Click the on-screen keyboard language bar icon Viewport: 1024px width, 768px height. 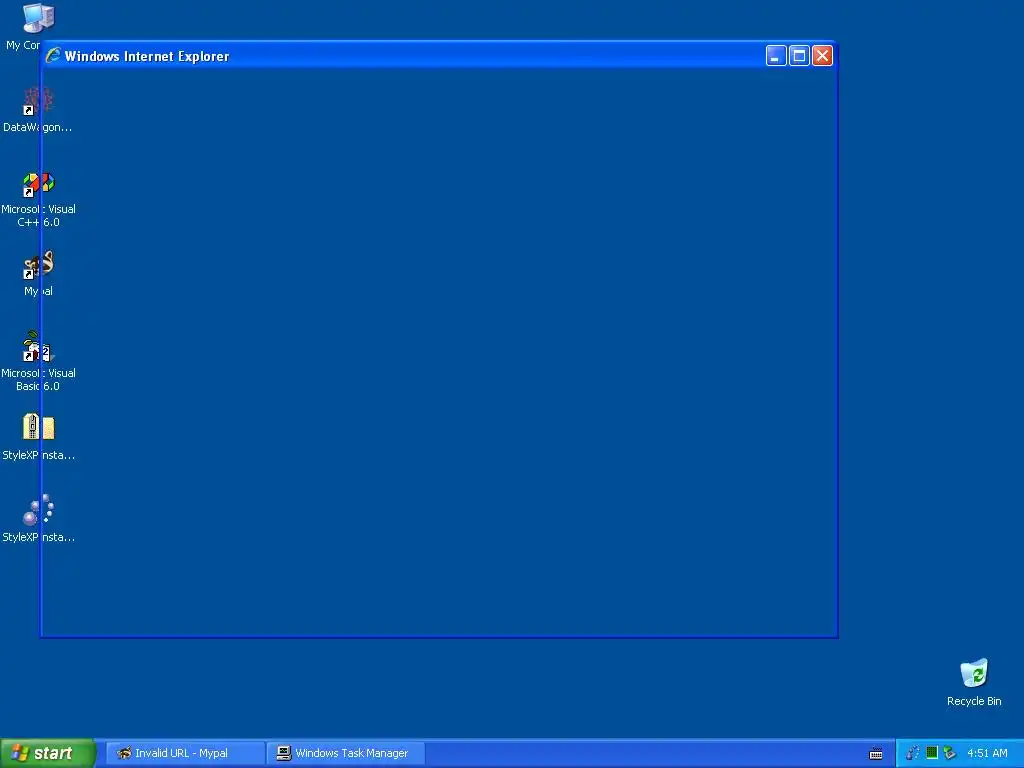(876, 754)
